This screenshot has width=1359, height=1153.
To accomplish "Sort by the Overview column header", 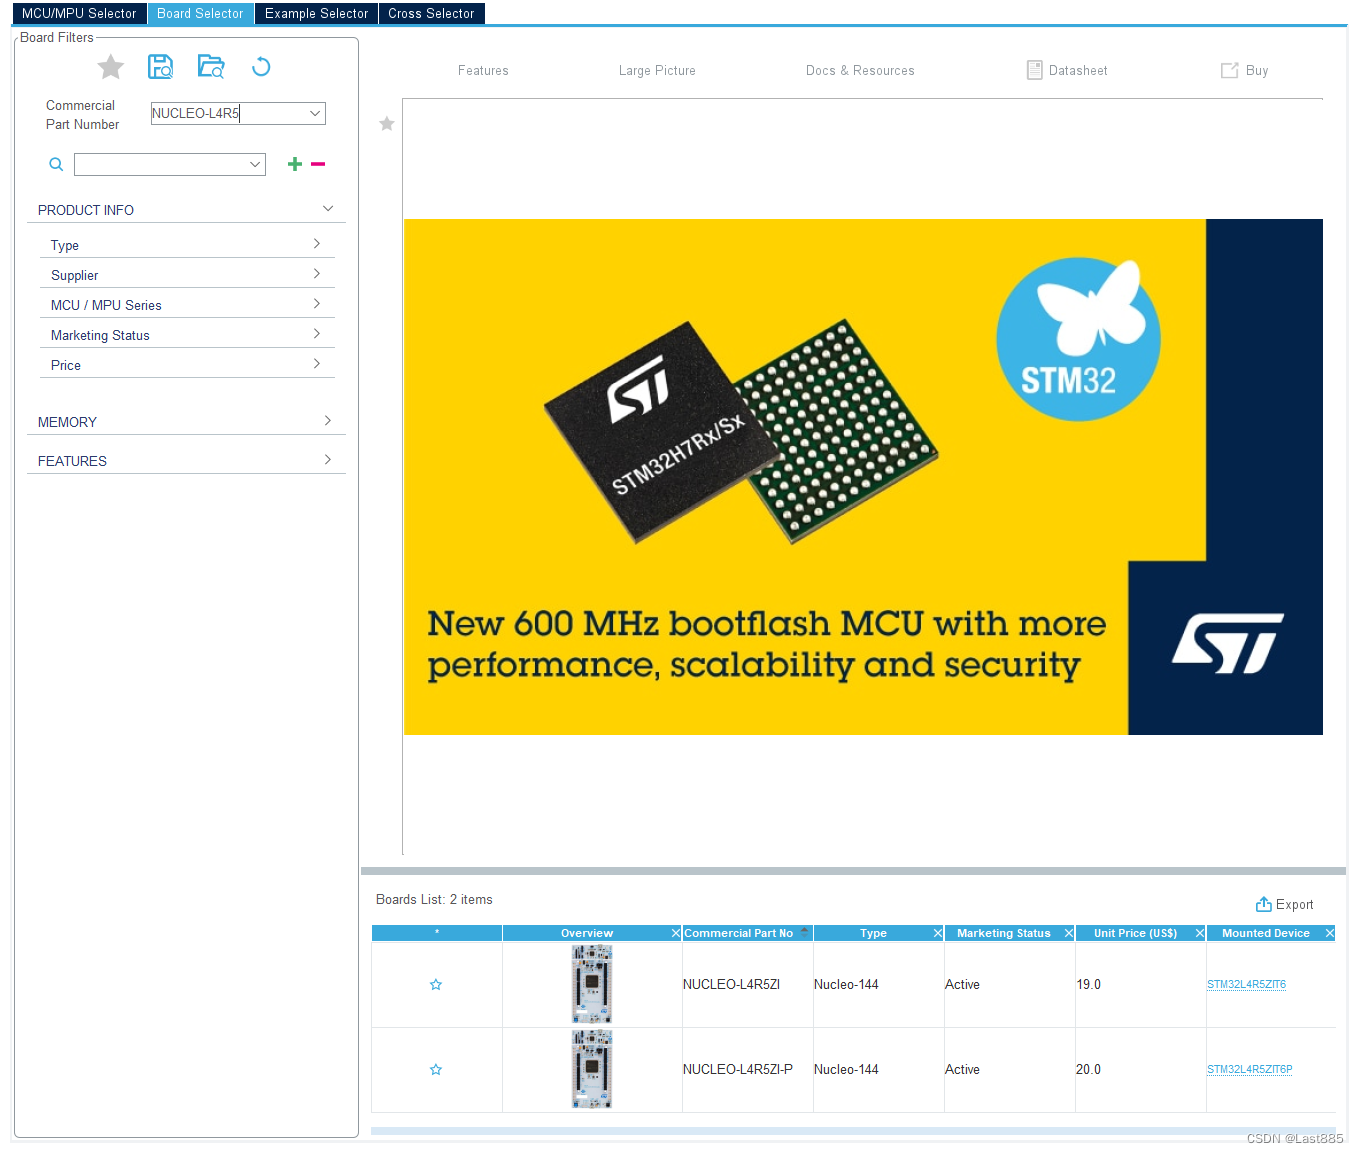I will tap(586, 933).
